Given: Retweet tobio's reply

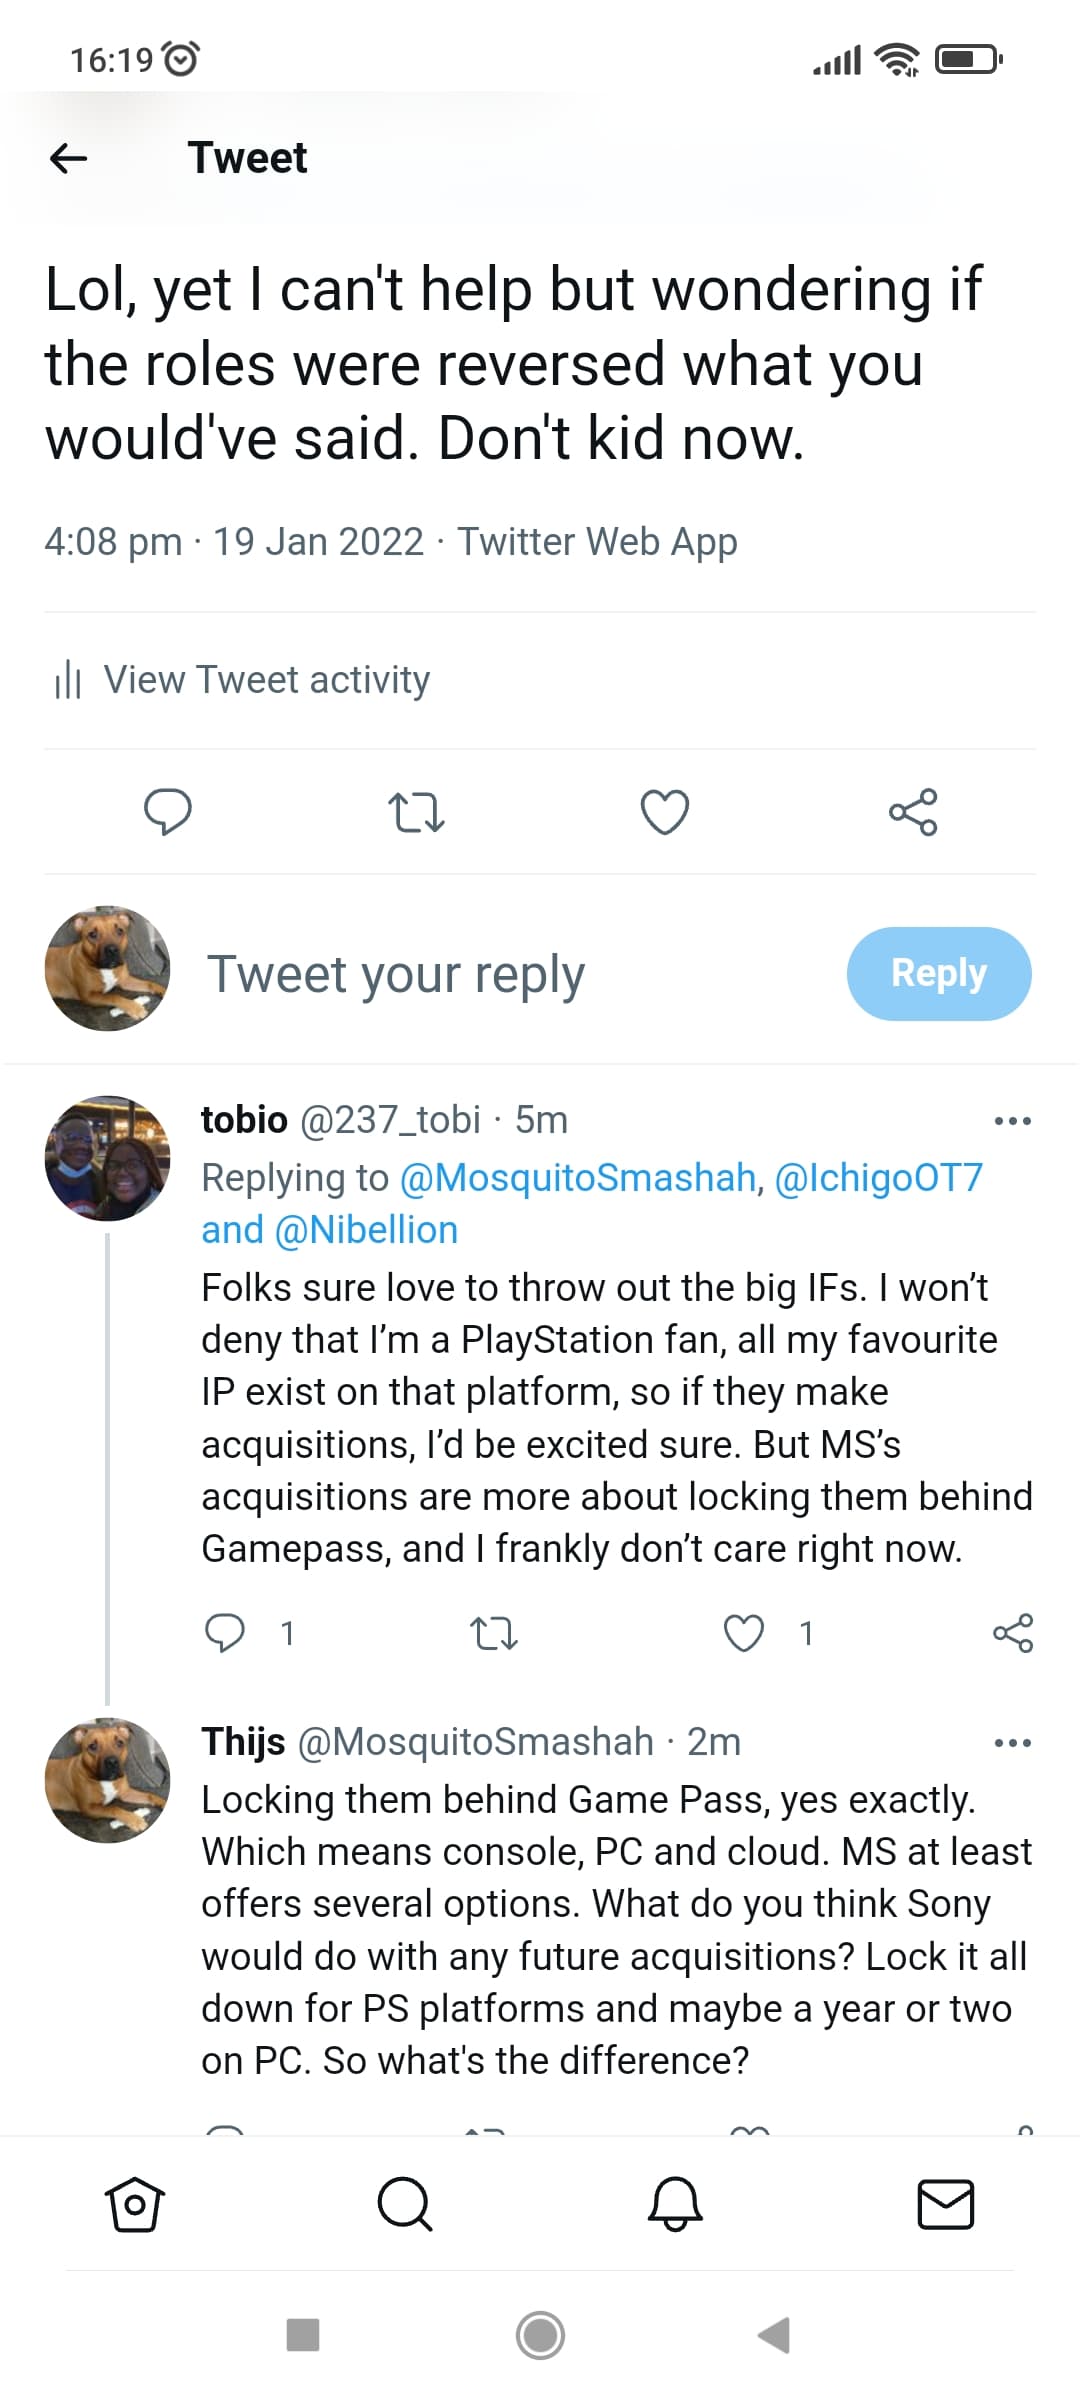Looking at the screenshot, I should (x=493, y=1634).
